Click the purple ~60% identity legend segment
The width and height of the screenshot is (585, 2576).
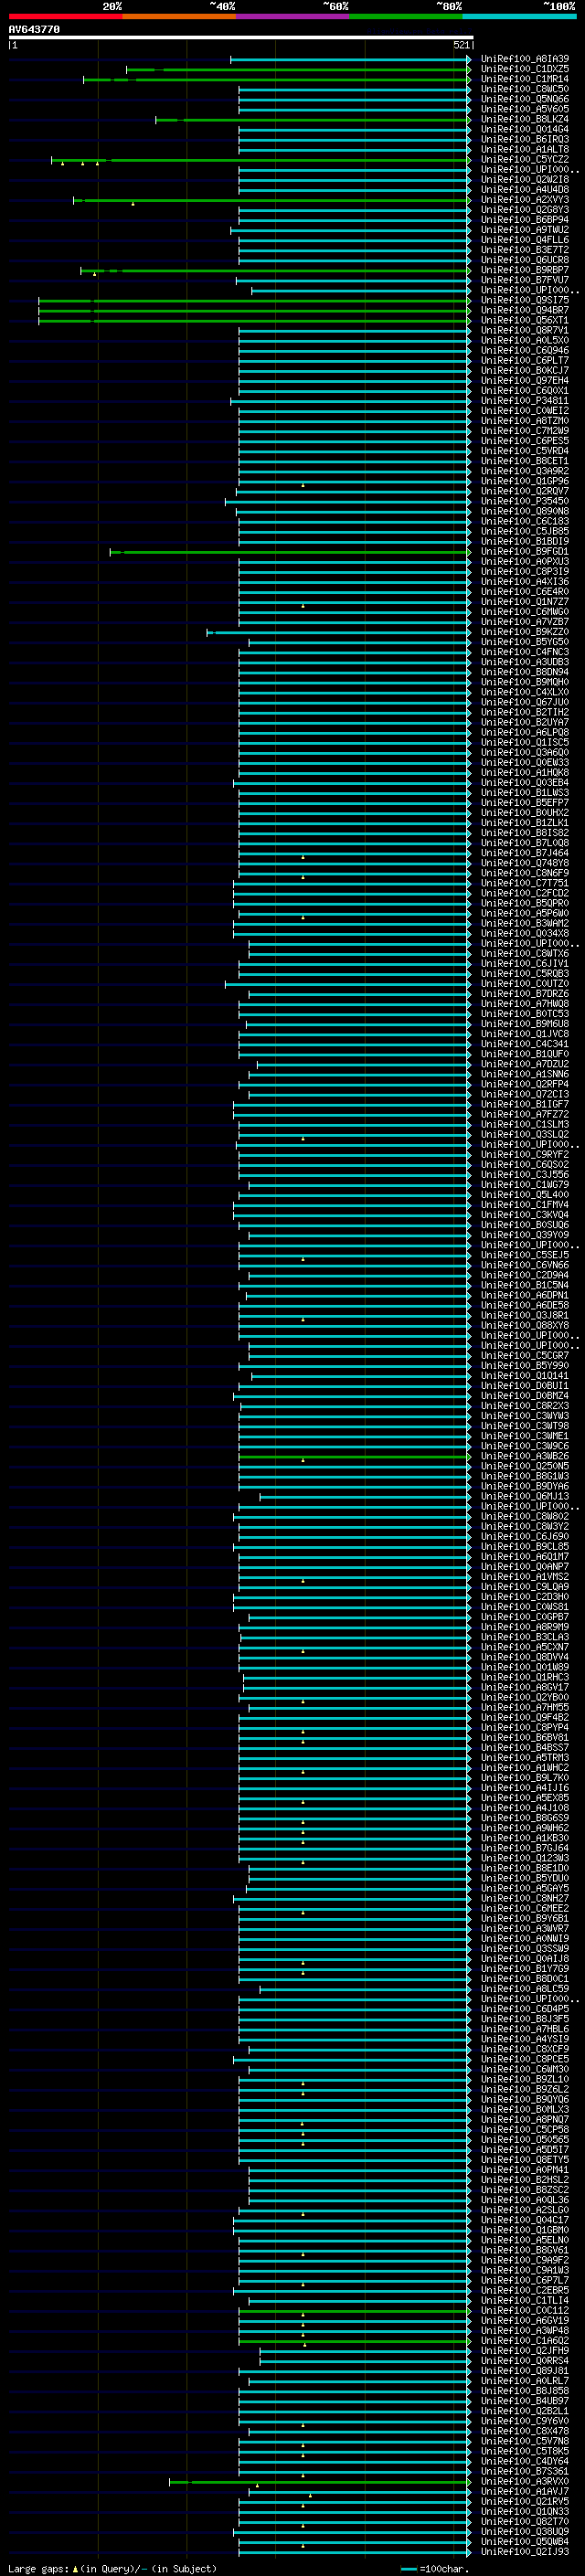[292, 16]
